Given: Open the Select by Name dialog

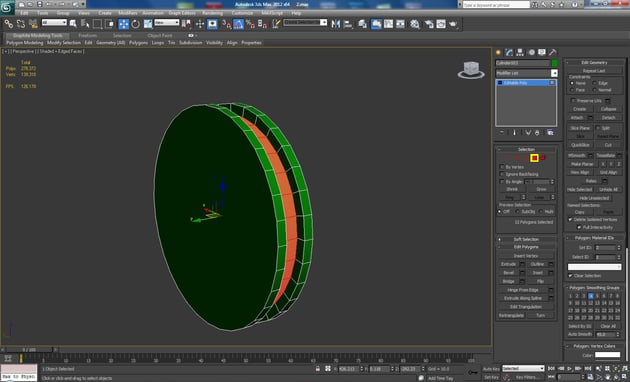Looking at the screenshot, I should tap(85, 24).
